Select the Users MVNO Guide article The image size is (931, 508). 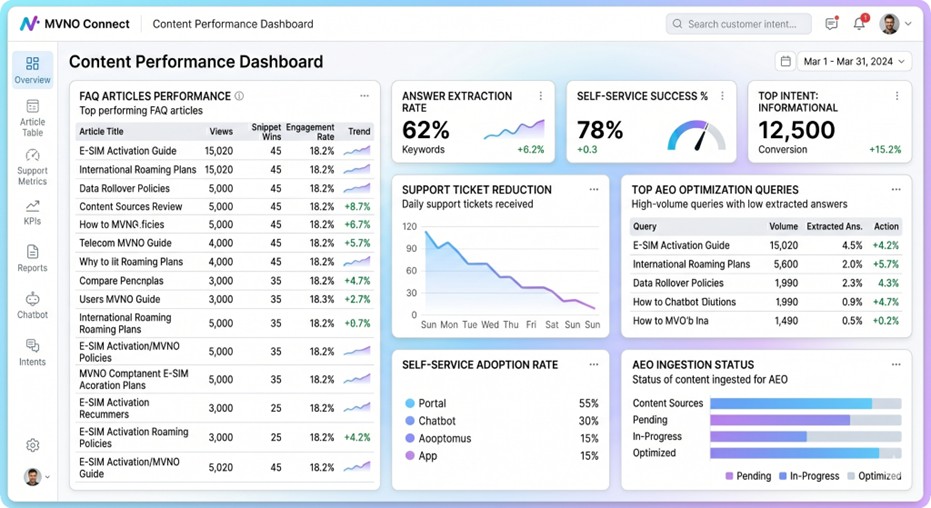[224, 299]
